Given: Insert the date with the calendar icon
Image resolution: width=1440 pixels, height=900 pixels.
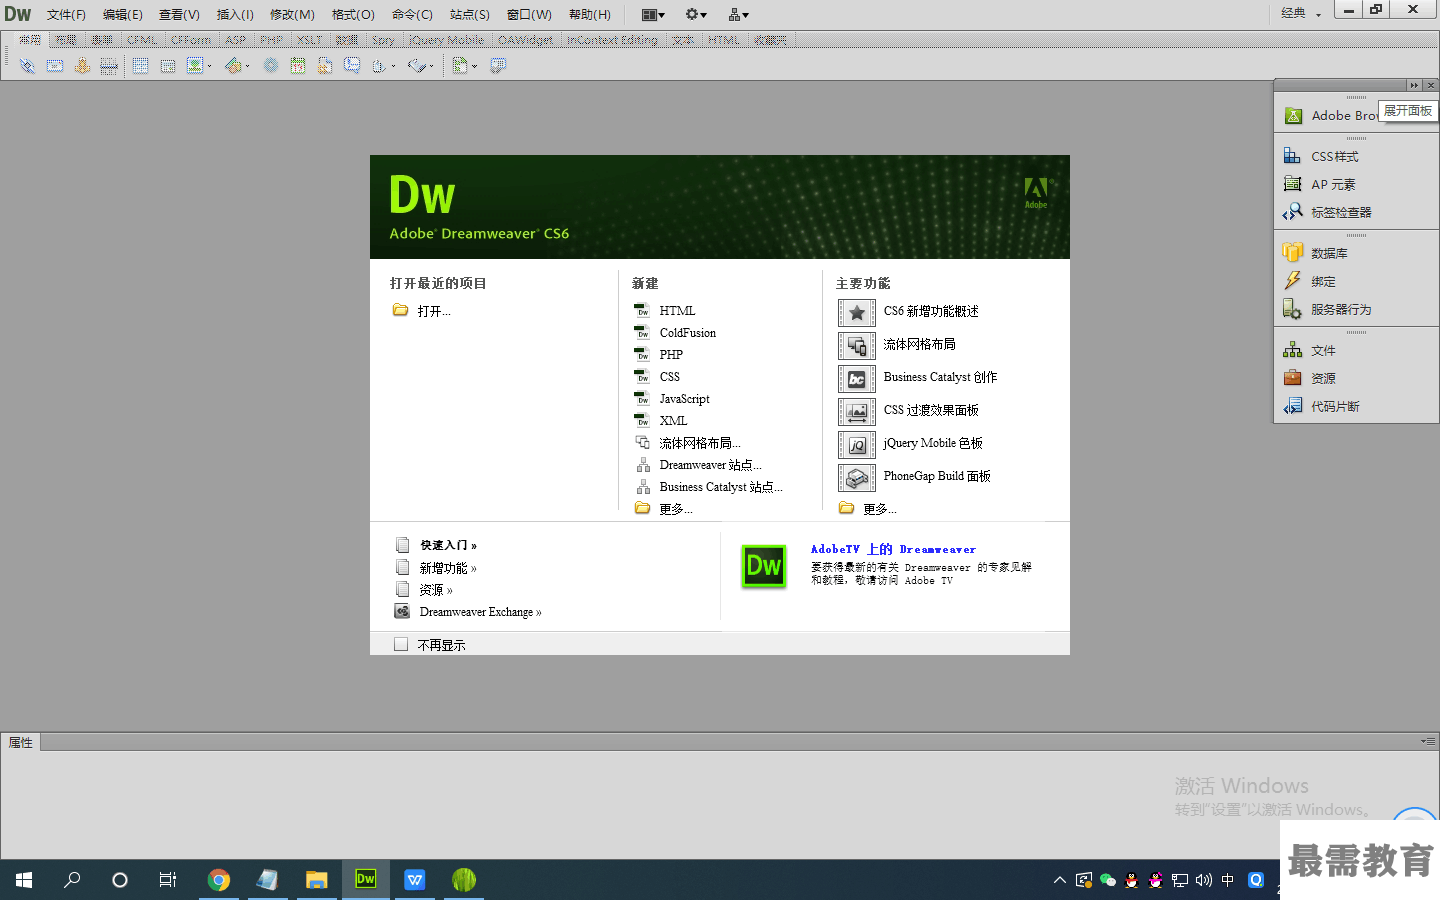Looking at the screenshot, I should 298,66.
